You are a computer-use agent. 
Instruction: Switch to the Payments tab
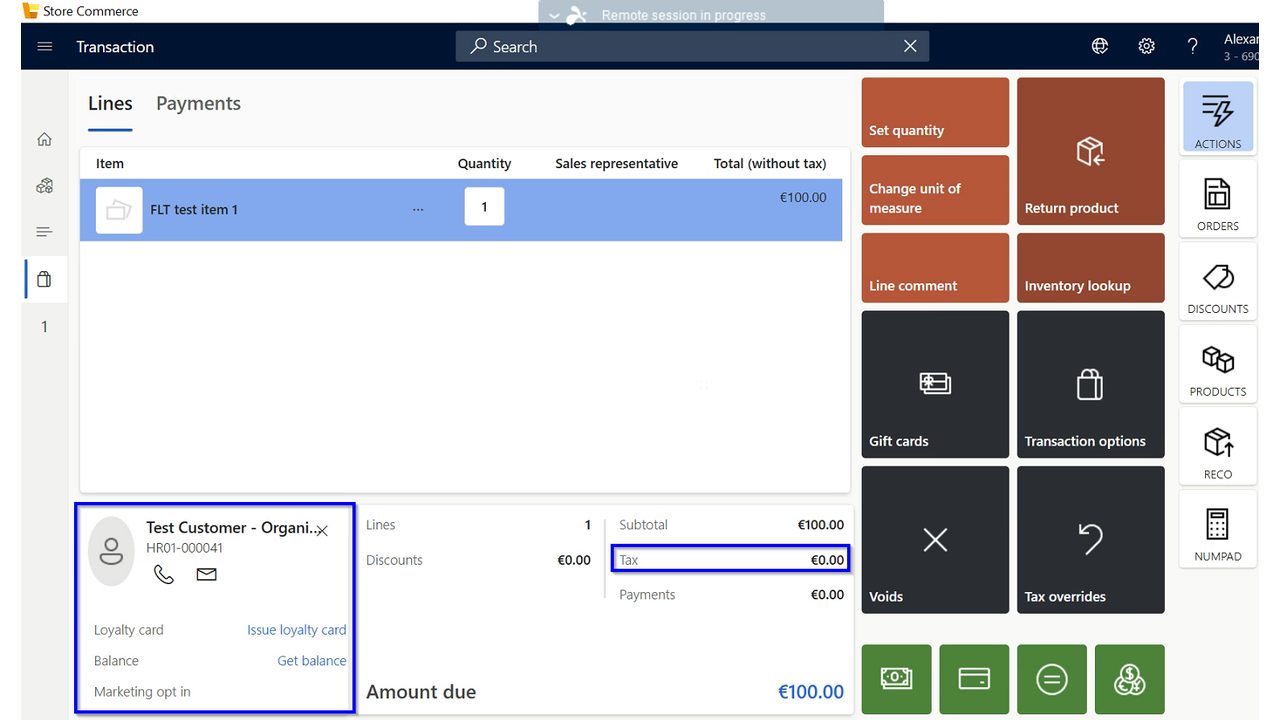pyautogui.click(x=198, y=104)
